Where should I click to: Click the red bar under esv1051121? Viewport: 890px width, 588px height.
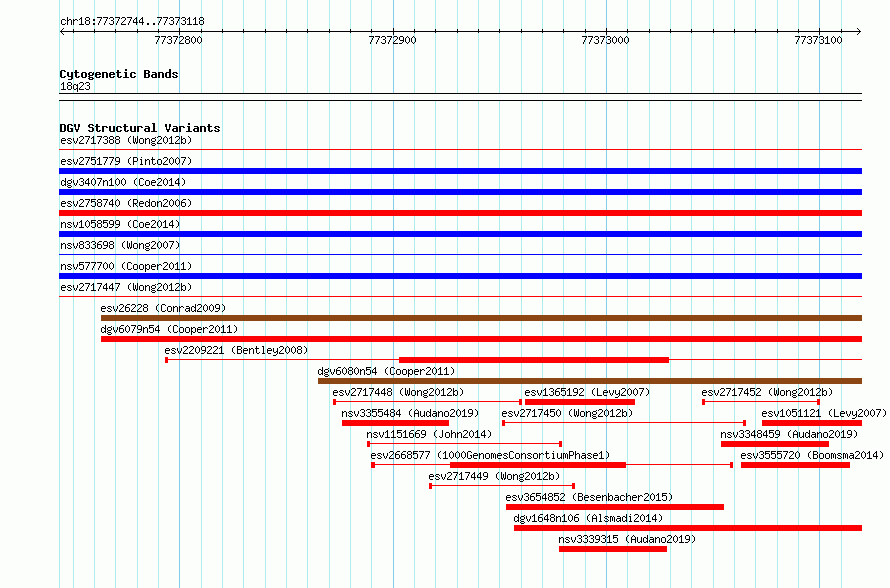point(812,423)
